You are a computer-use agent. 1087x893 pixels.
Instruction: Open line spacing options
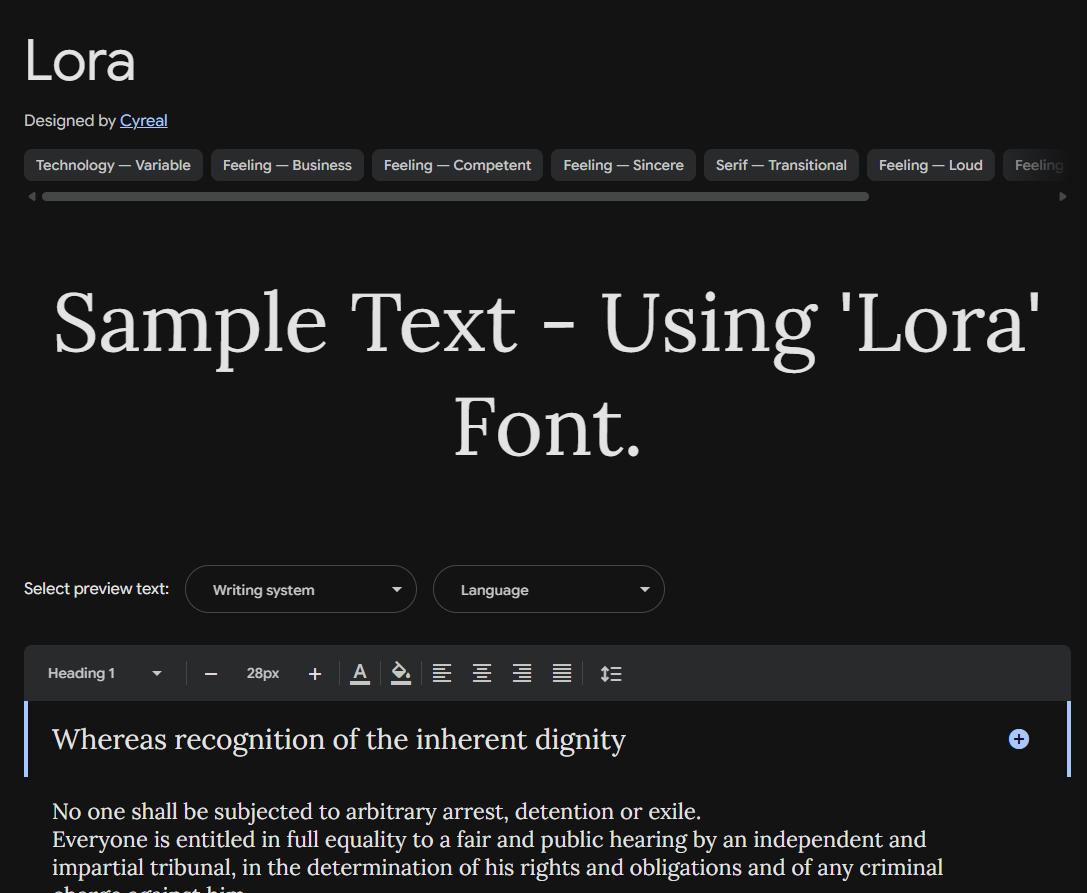611,673
